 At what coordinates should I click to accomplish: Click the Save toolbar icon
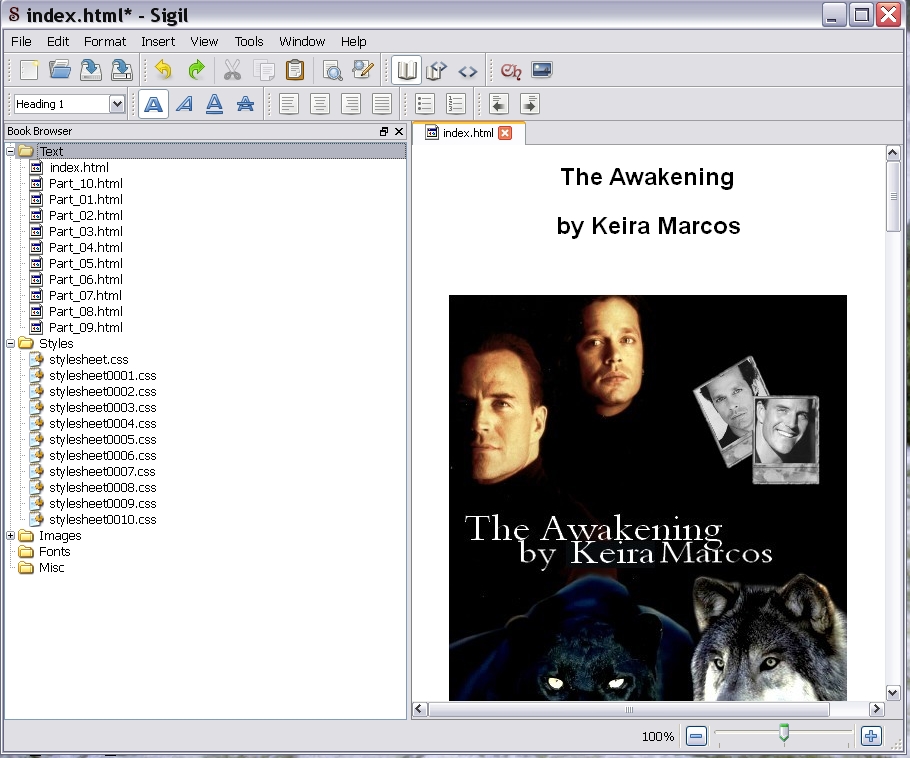tap(91, 70)
